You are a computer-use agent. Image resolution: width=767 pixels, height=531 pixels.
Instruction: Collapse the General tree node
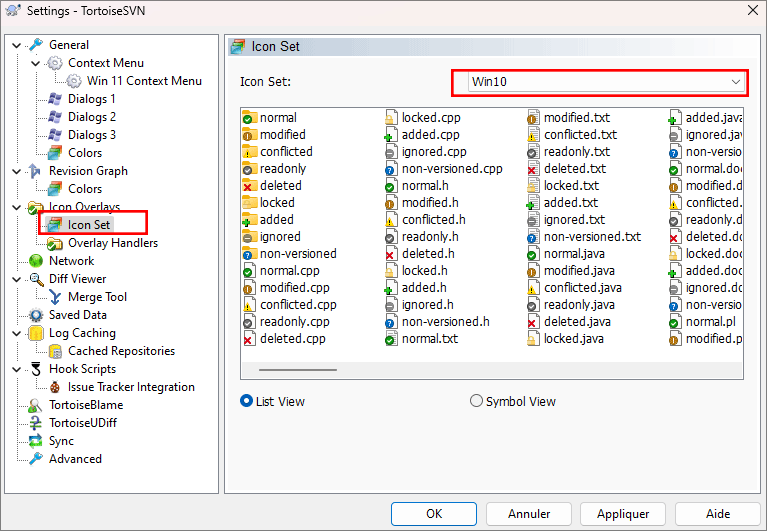pos(17,45)
